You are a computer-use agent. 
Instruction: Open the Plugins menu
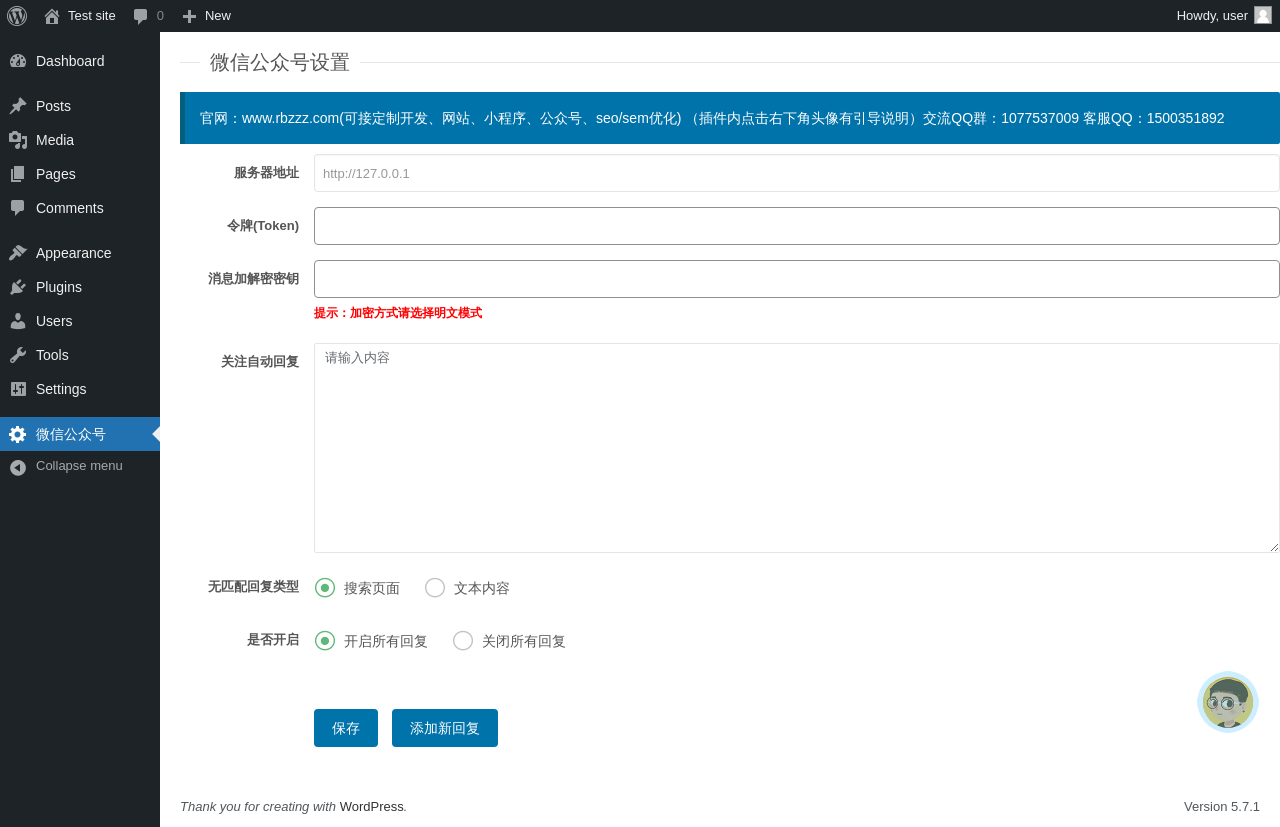[80, 287]
